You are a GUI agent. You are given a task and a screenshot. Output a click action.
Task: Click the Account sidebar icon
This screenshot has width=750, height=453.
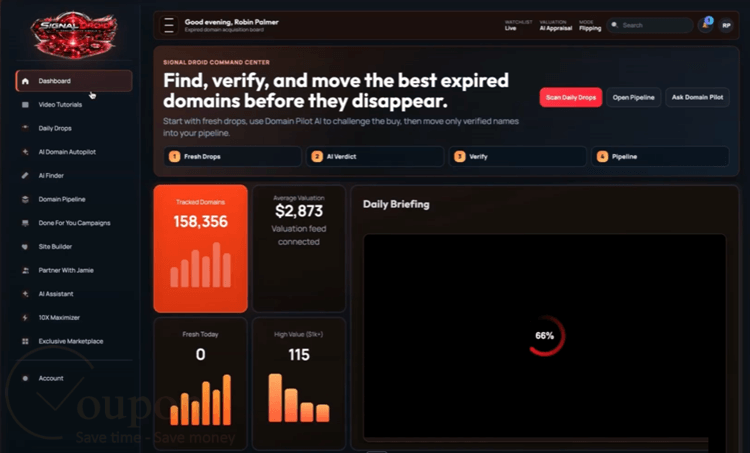(x=25, y=378)
